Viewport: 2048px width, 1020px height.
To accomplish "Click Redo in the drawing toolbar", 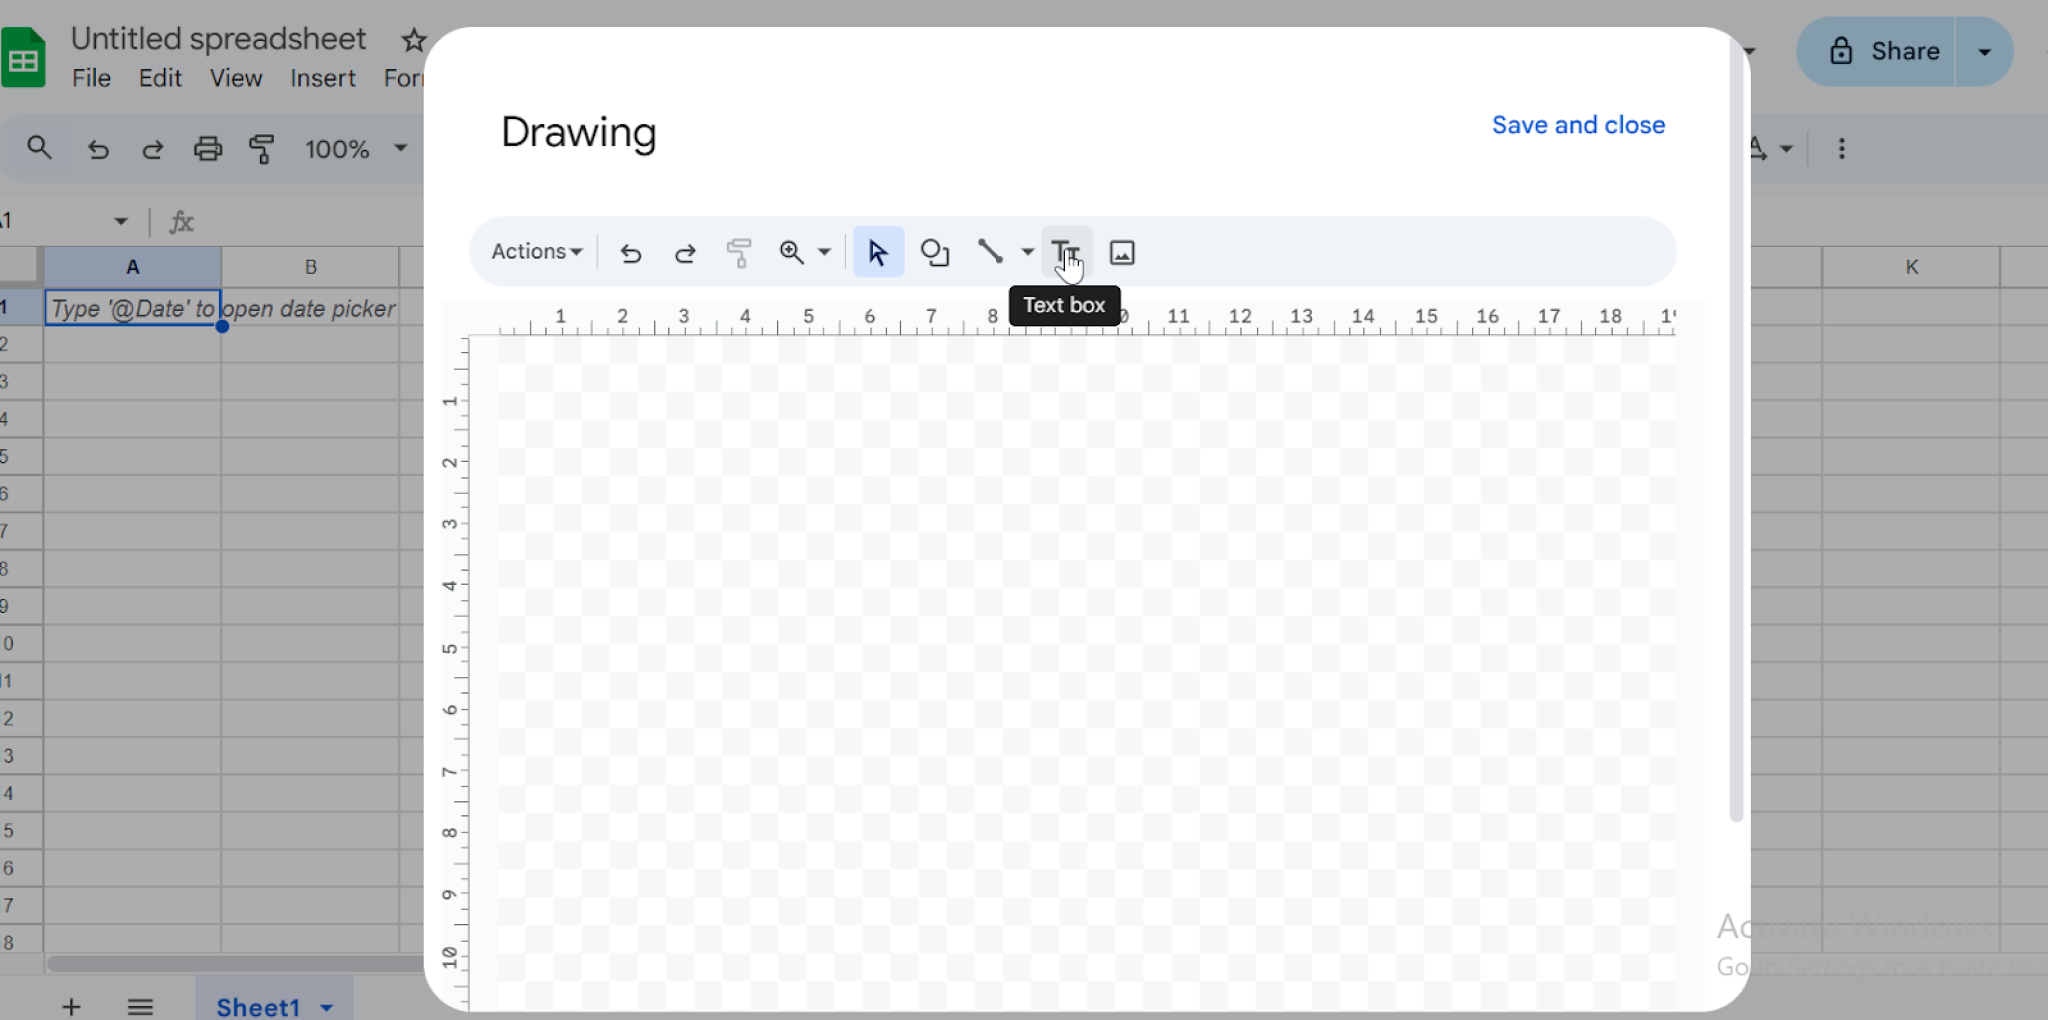I will (684, 252).
